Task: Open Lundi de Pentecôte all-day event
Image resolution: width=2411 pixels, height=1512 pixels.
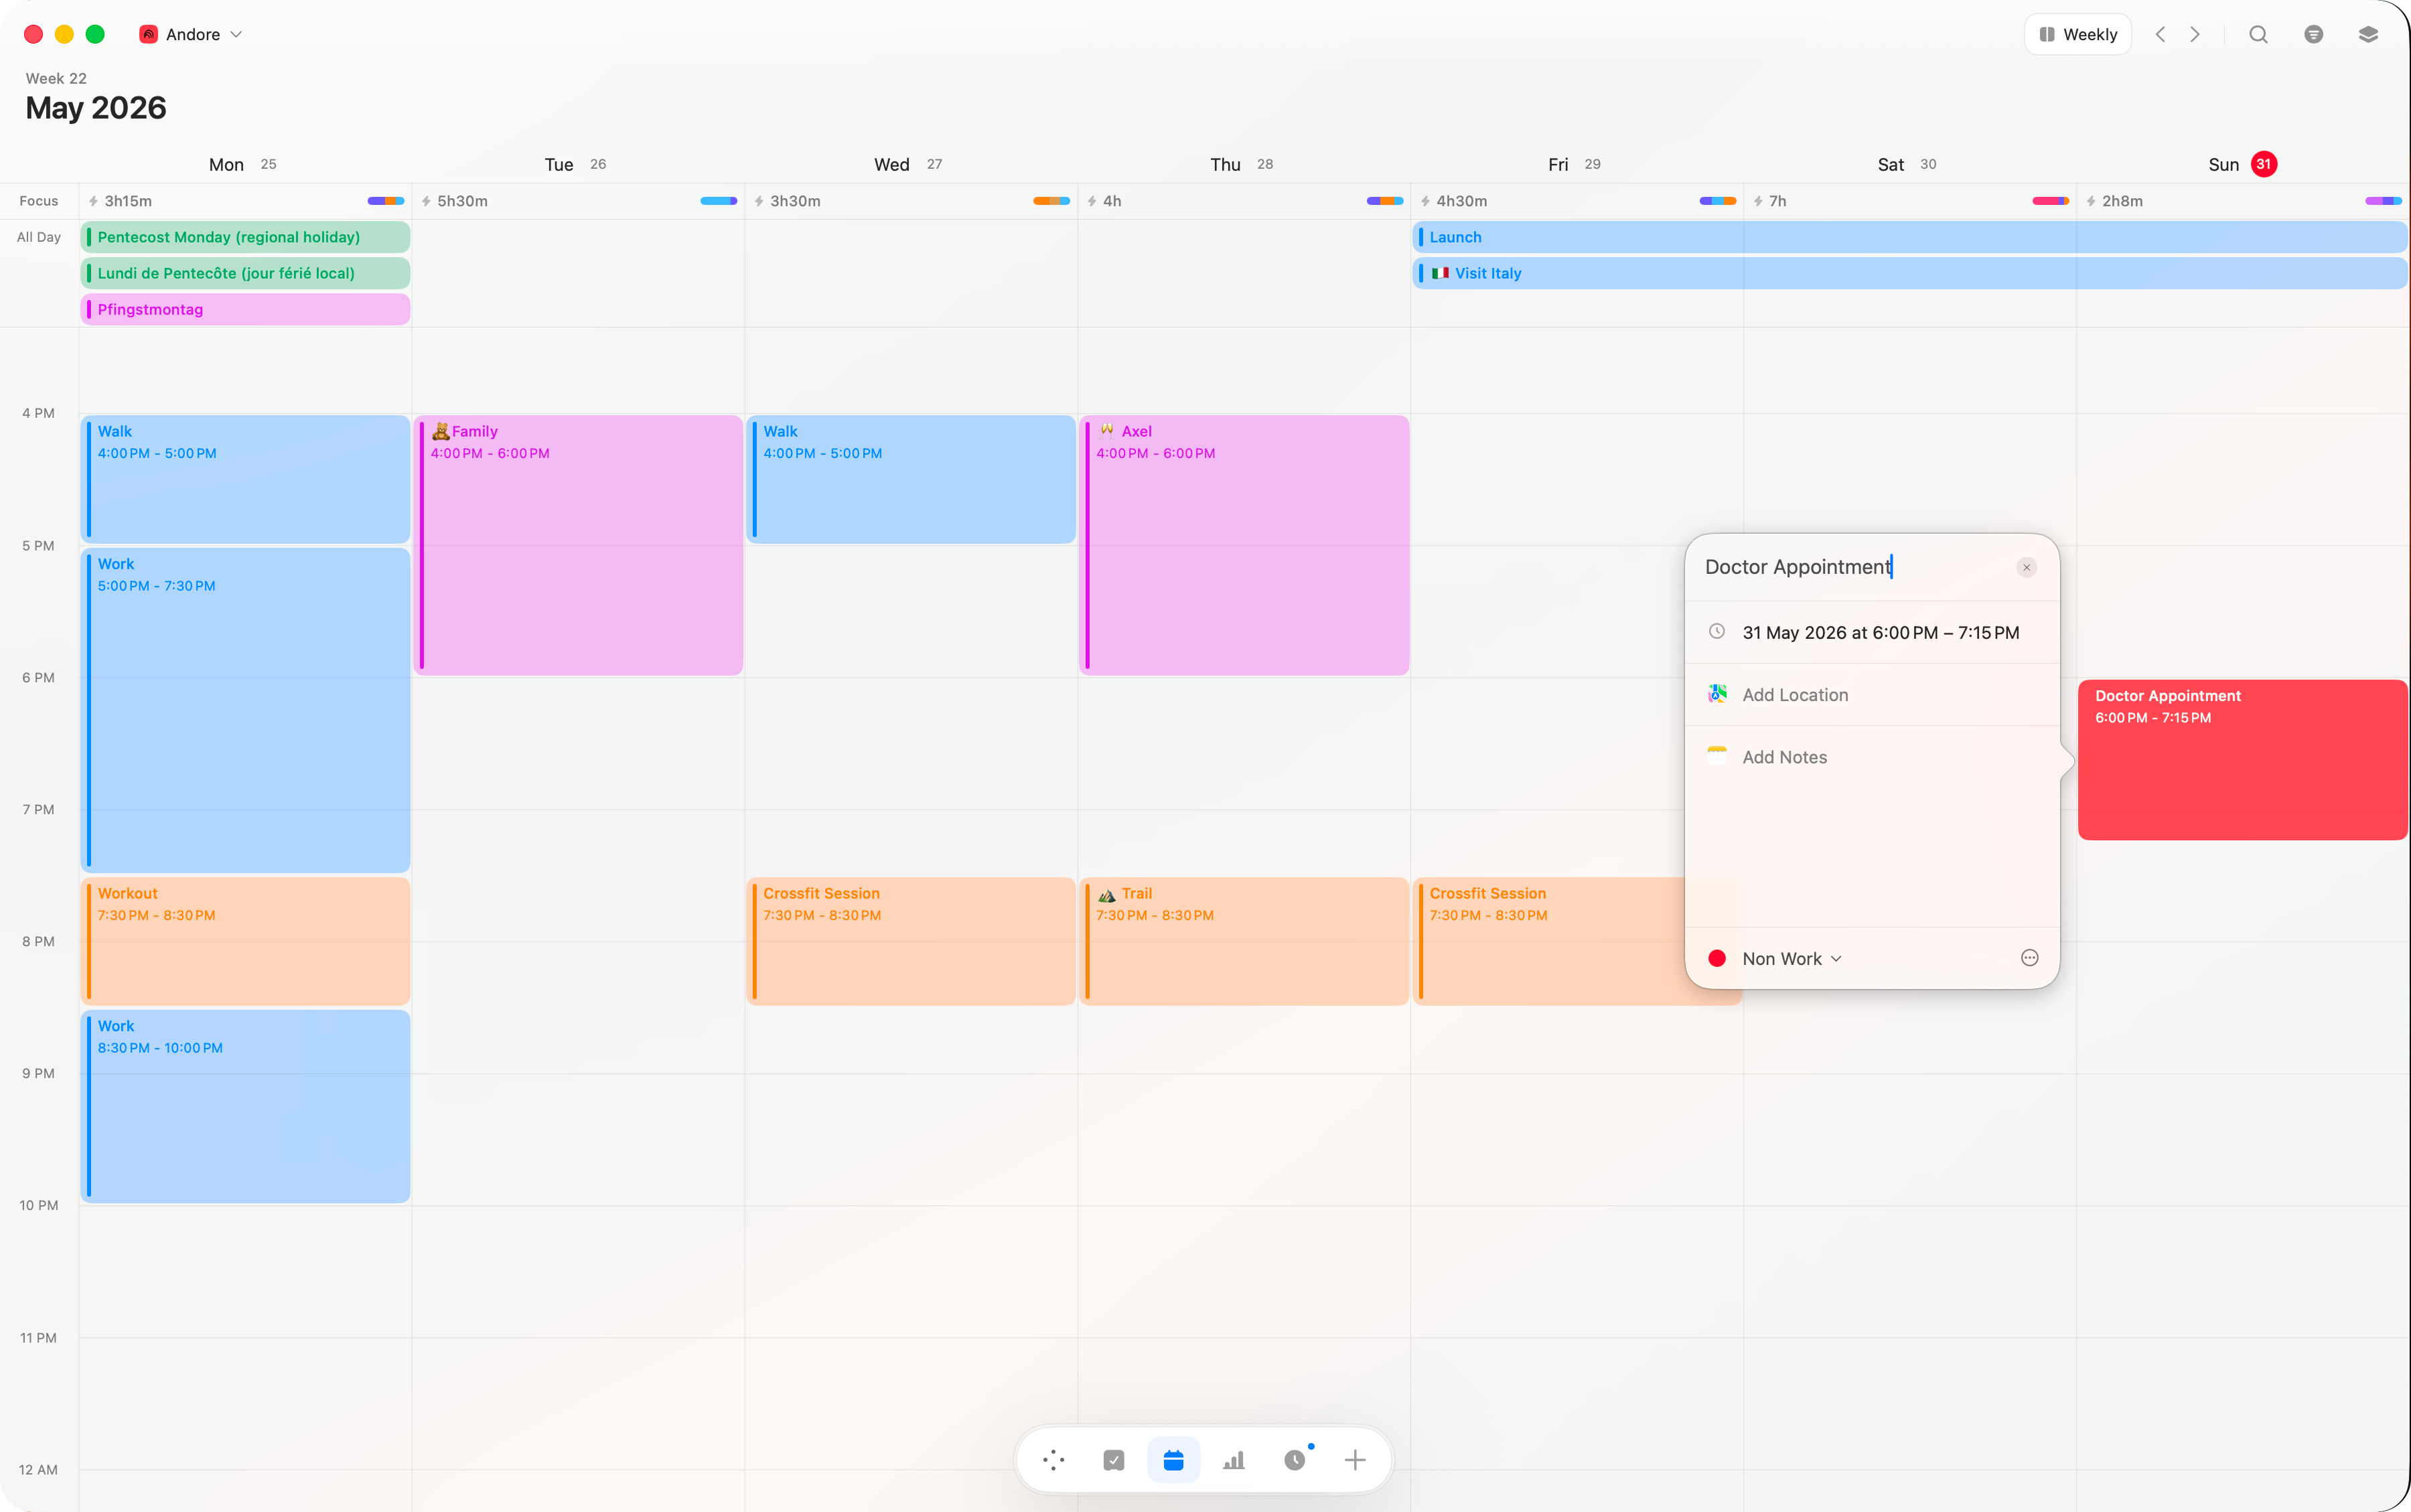Action: tap(245, 273)
